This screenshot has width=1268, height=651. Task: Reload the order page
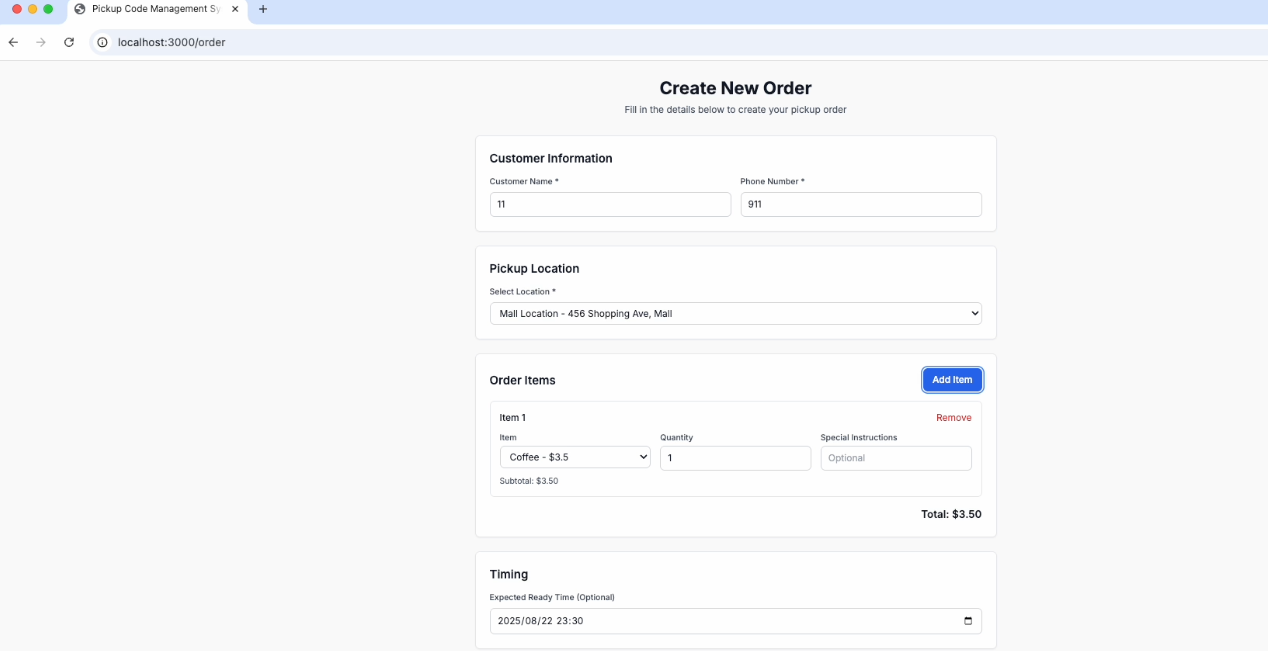[x=69, y=42]
